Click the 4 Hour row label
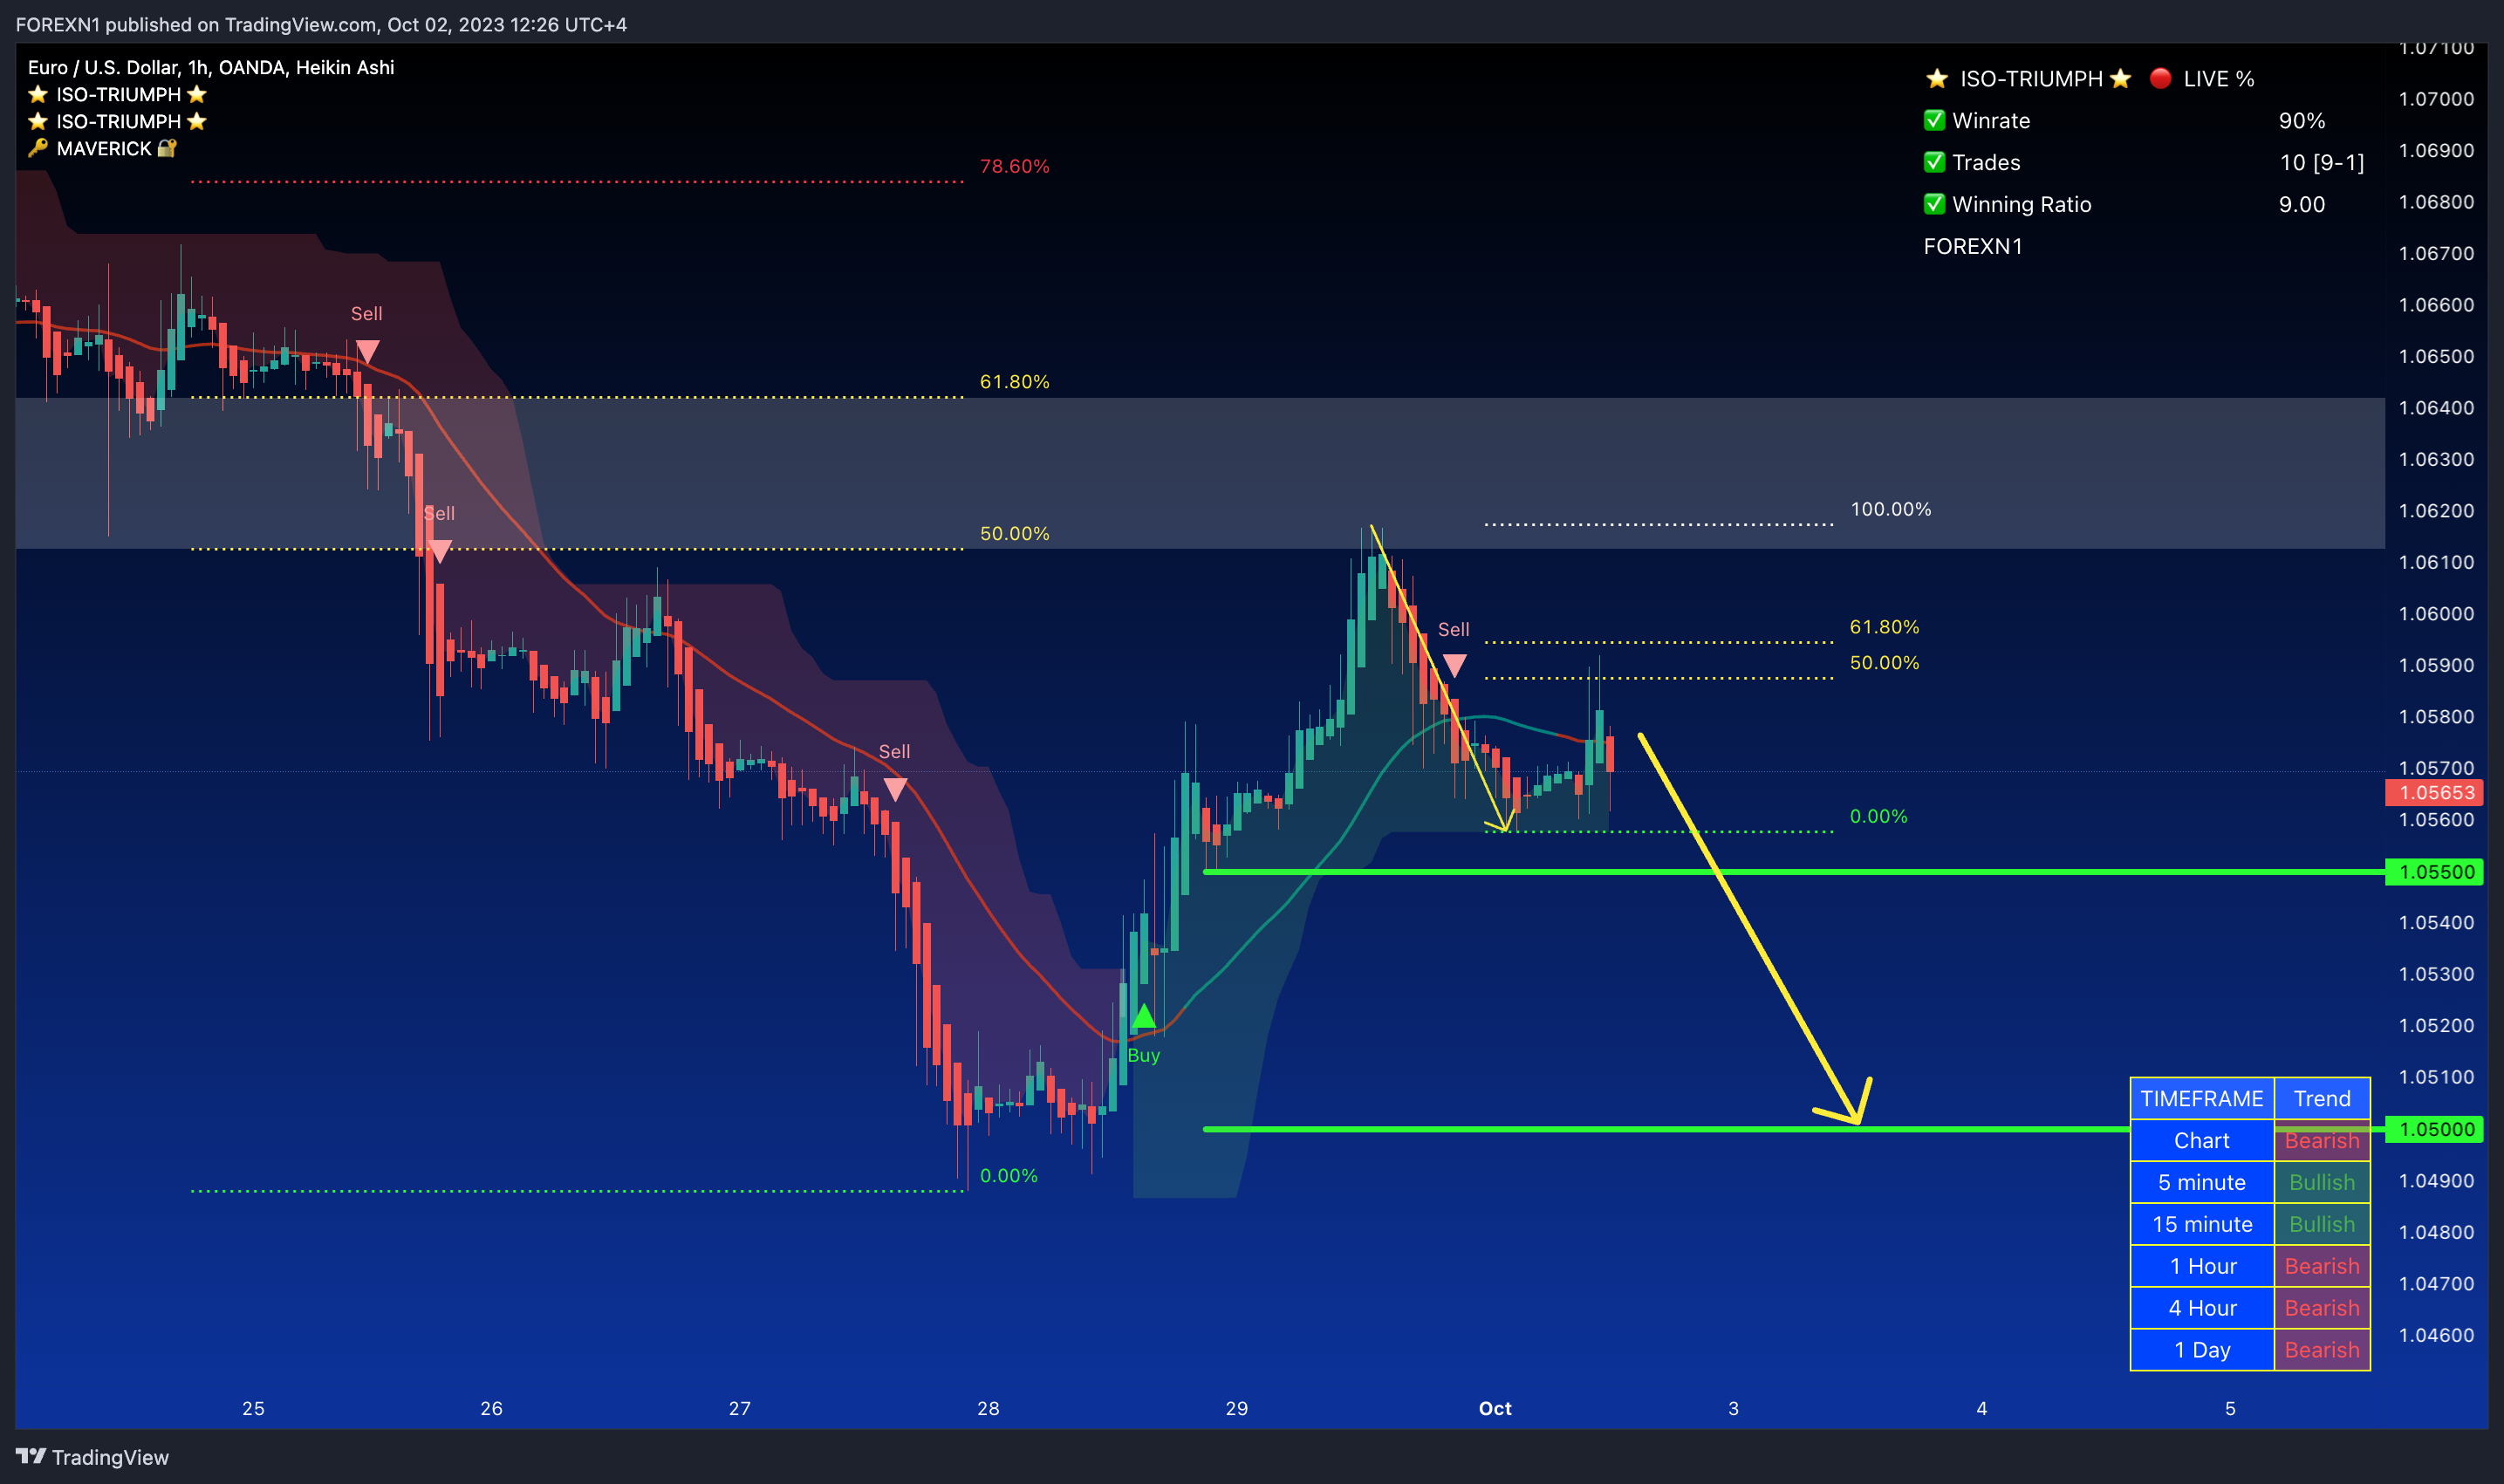 (x=2201, y=1308)
